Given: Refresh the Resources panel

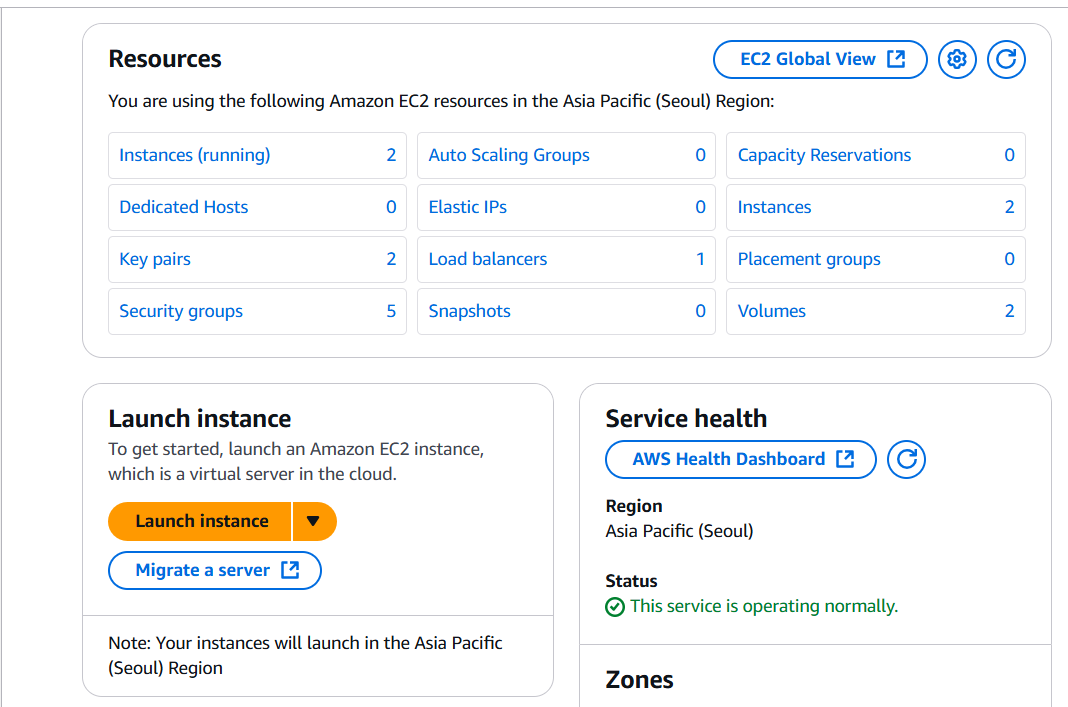Looking at the screenshot, I should 1006,60.
